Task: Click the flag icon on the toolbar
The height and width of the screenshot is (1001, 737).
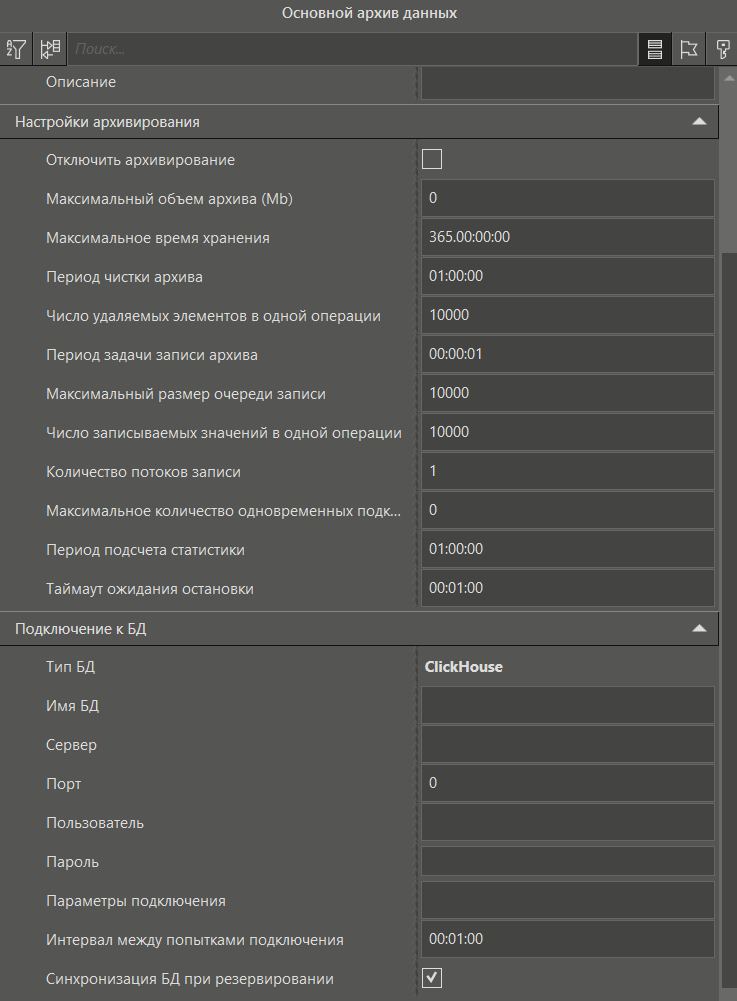Action: click(x=688, y=49)
